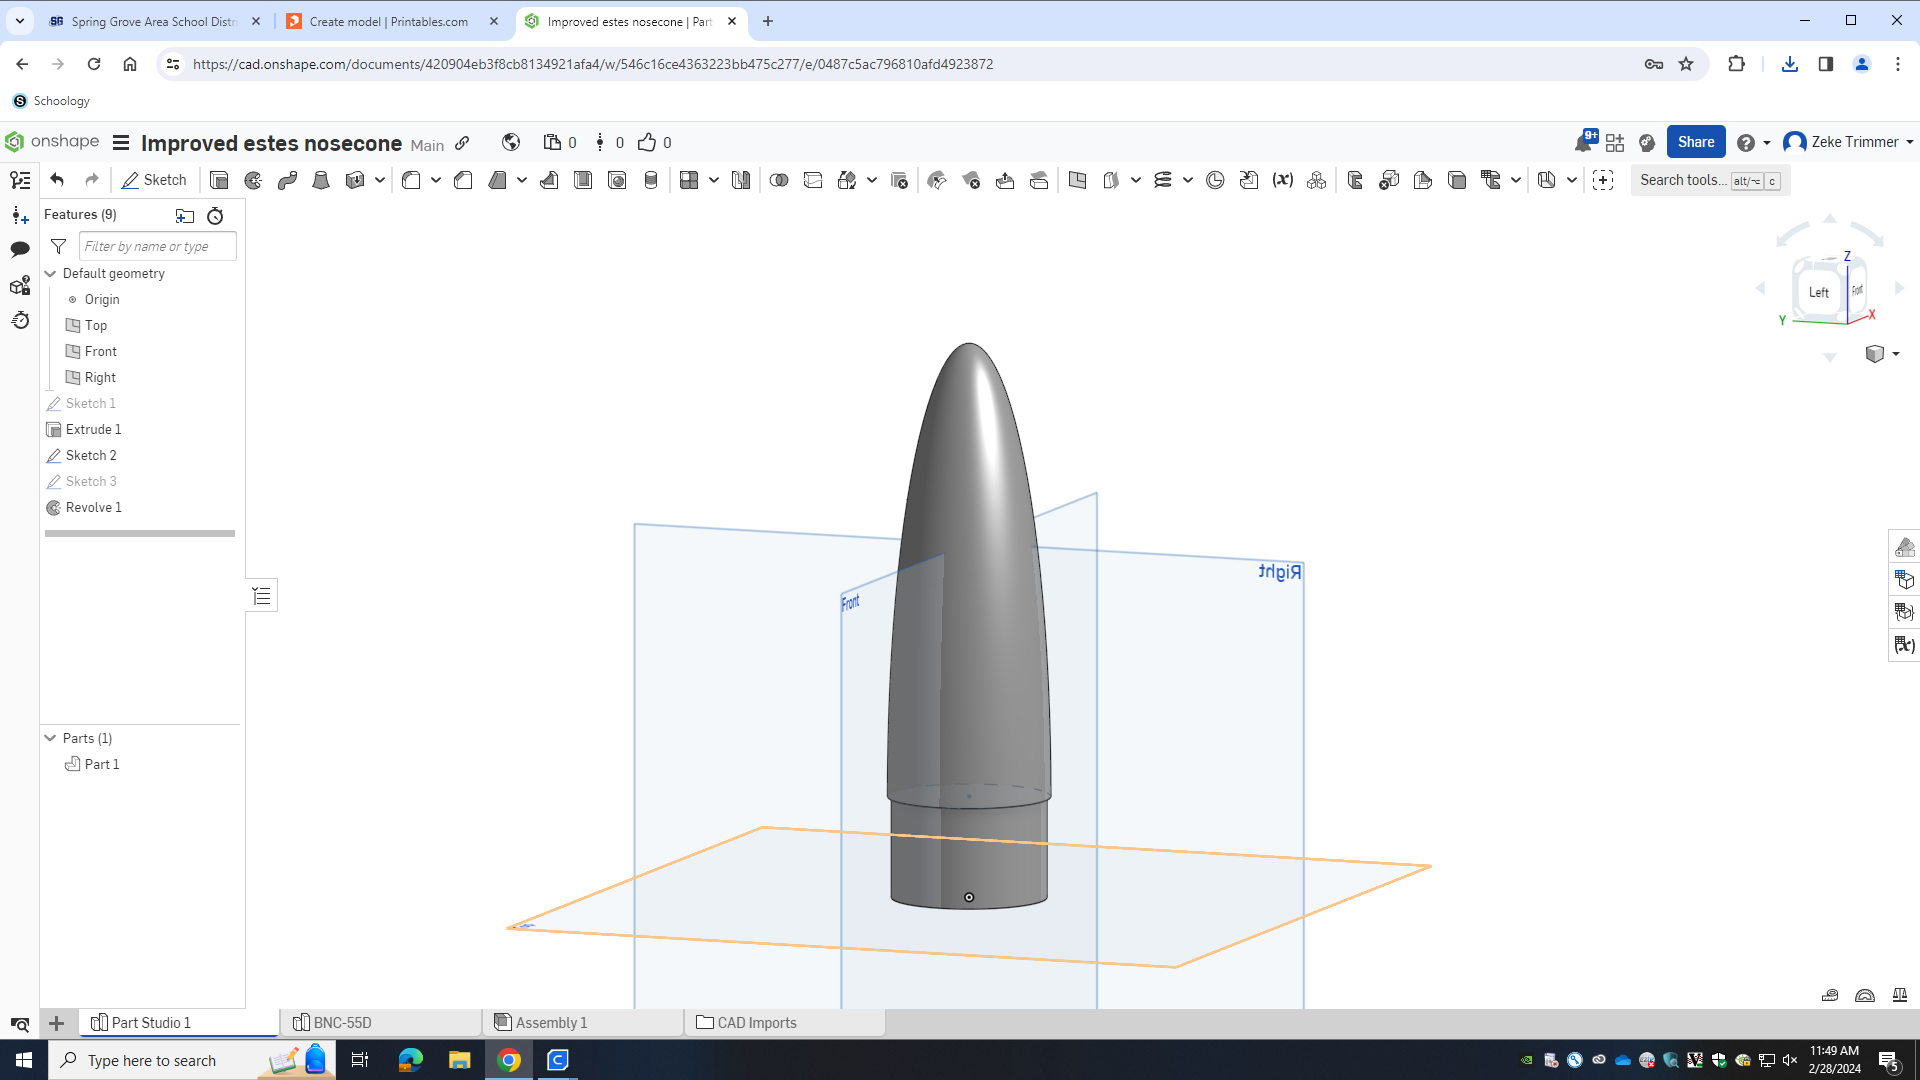Select the Mirror tool icon
1920x1080 pixels.
[741, 180]
